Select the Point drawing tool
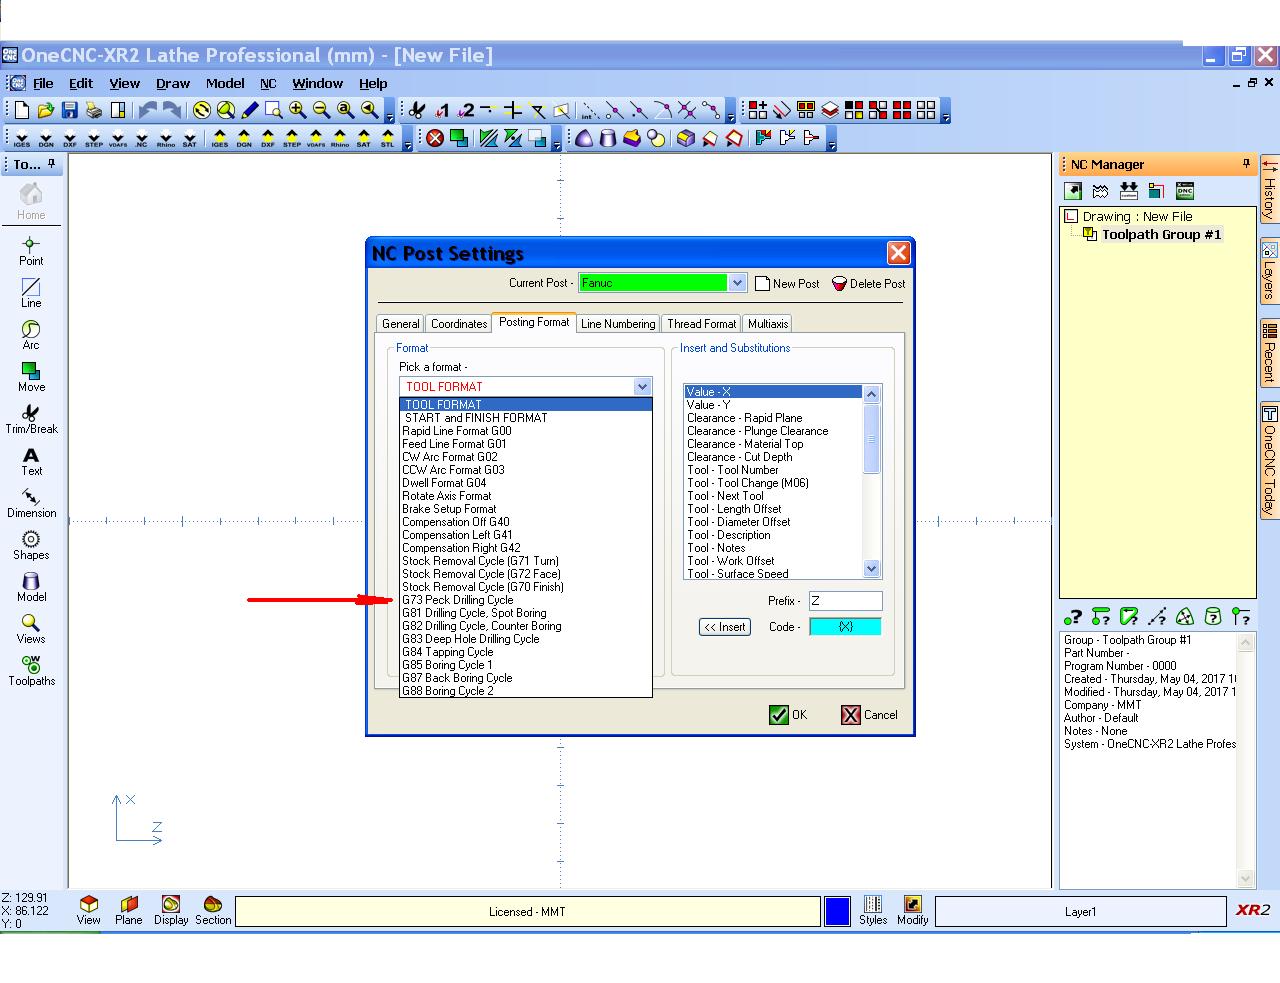 [x=31, y=251]
